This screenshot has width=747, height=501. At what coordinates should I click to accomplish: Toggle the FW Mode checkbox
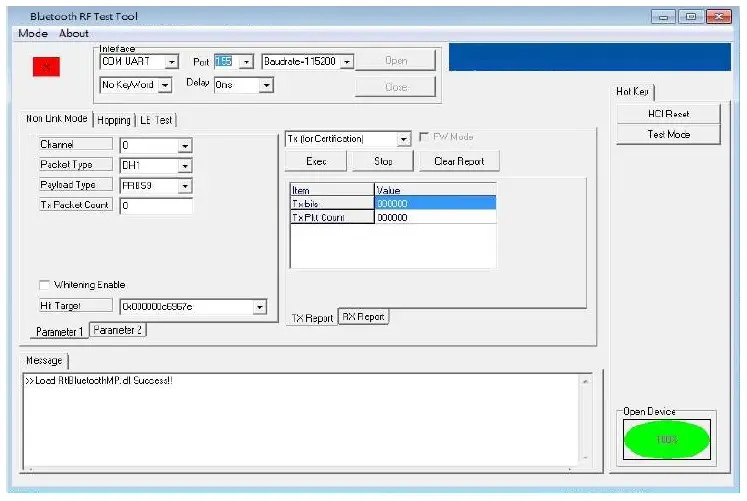tap(424, 137)
